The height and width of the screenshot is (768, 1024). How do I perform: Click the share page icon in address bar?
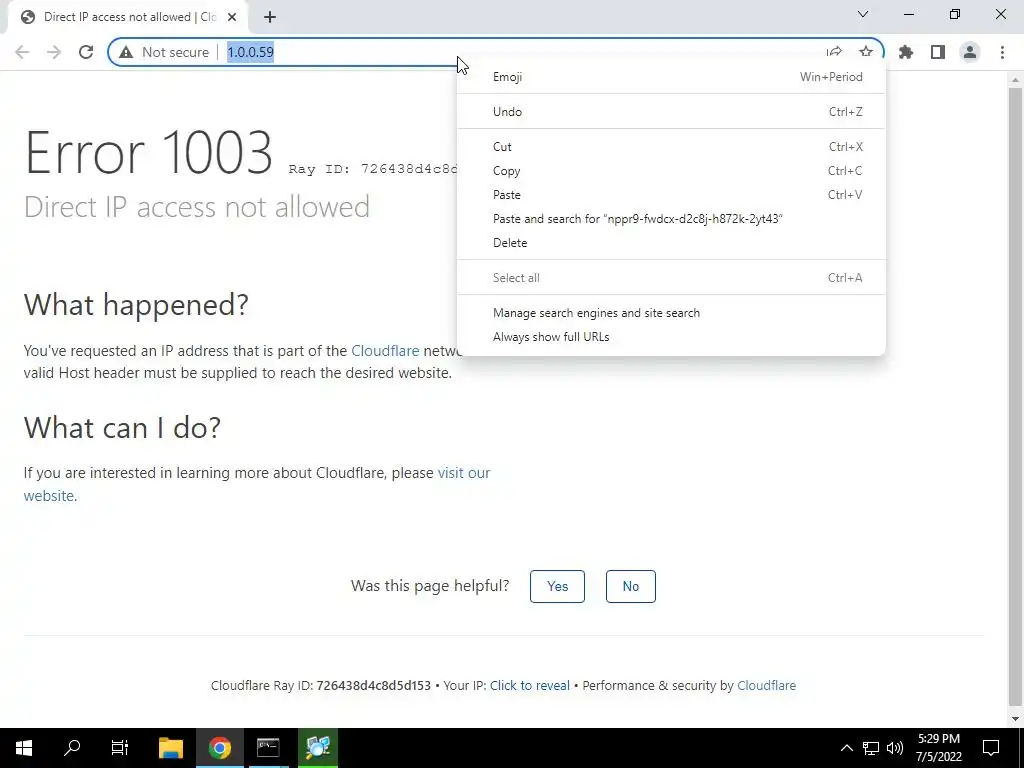tap(834, 52)
